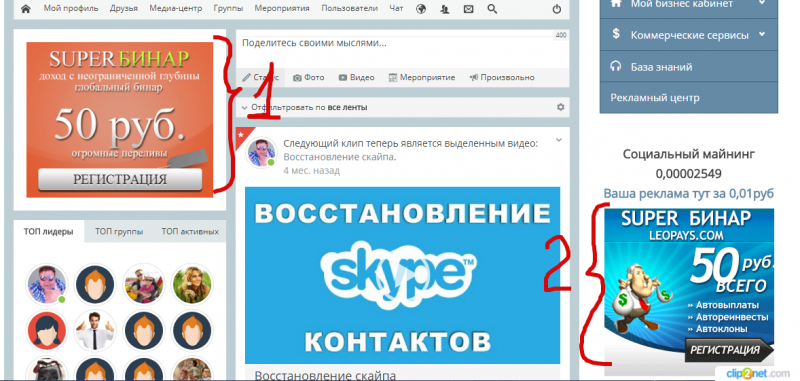
Task: Open the post options chevron
Action: (x=559, y=140)
